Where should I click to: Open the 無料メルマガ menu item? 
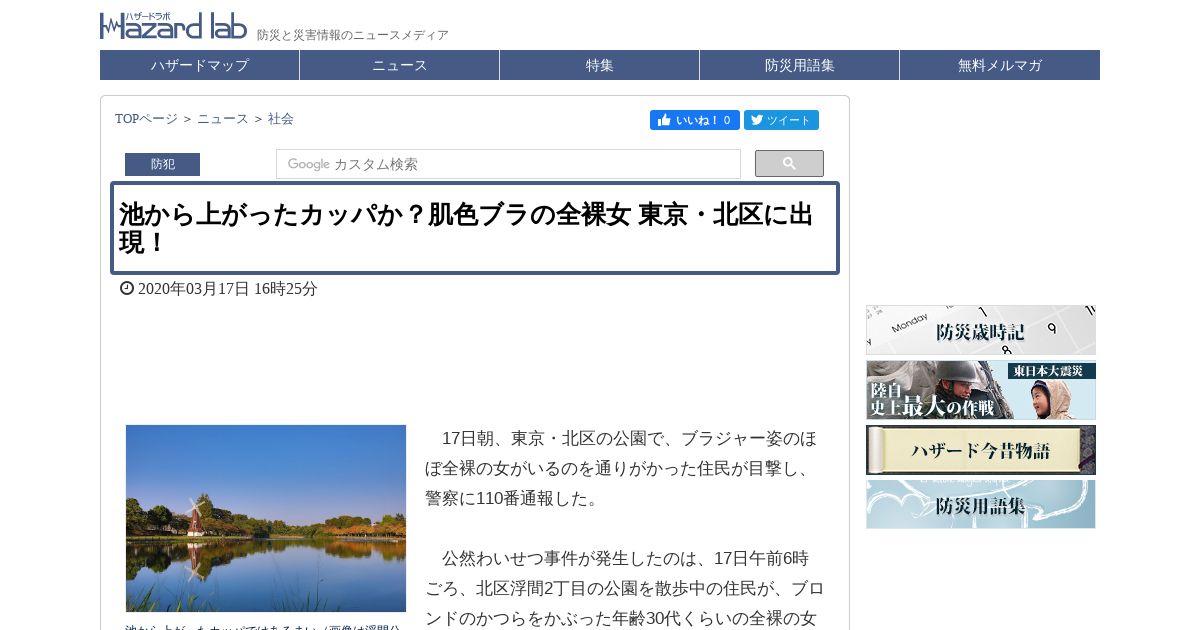point(1000,65)
